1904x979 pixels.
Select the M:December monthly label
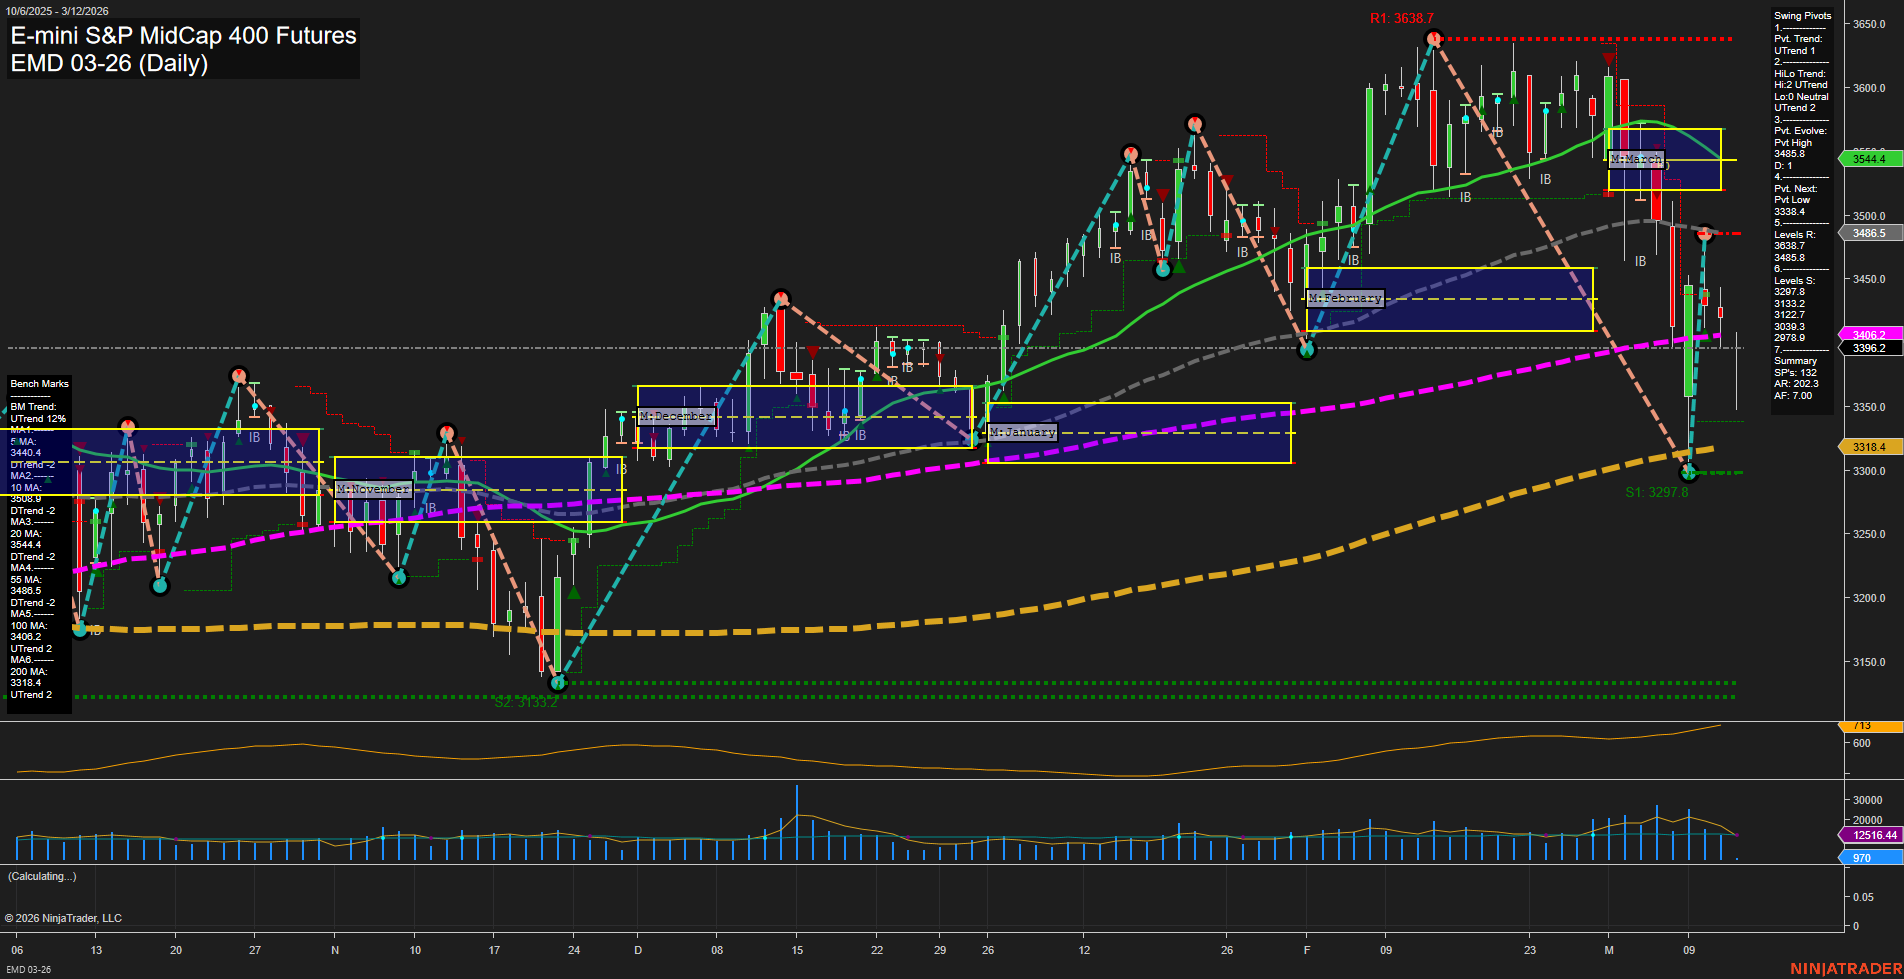pos(676,416)
